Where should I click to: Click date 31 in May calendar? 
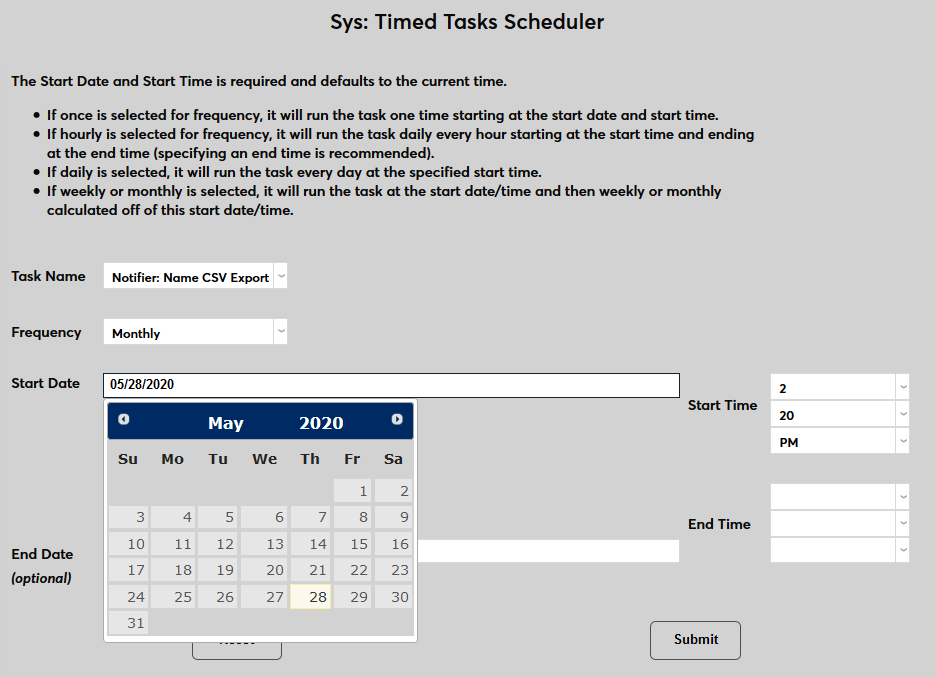coord(128,623)
